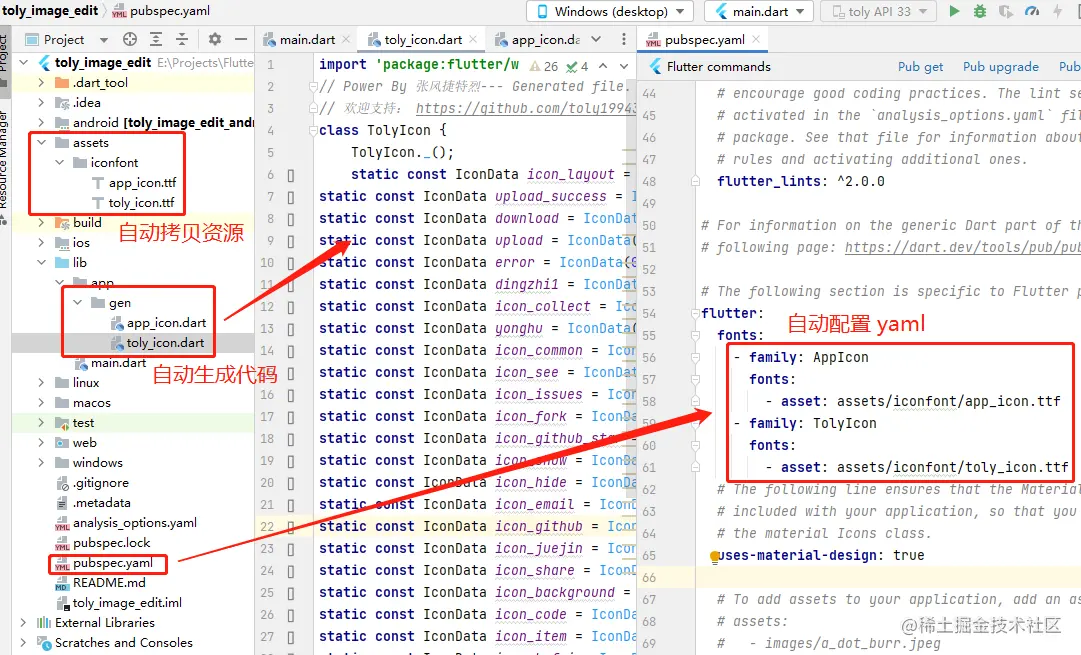
Task: Click the gutter icon preview on line 26
Action: point(291,616)
